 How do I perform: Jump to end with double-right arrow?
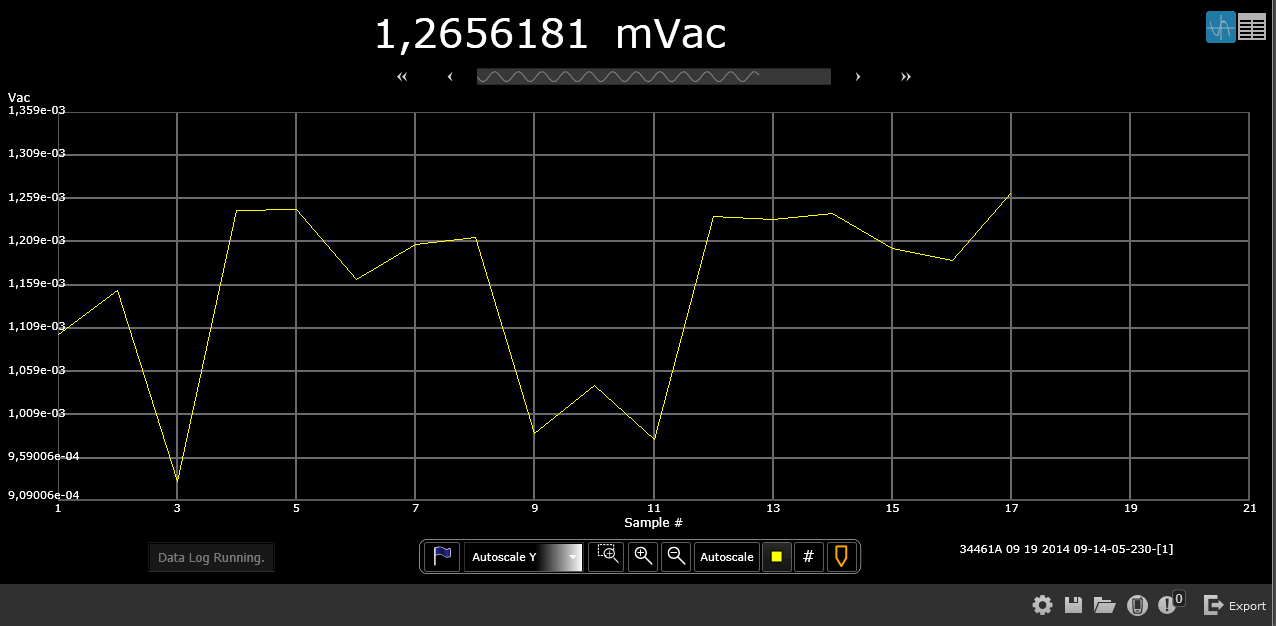906,77
